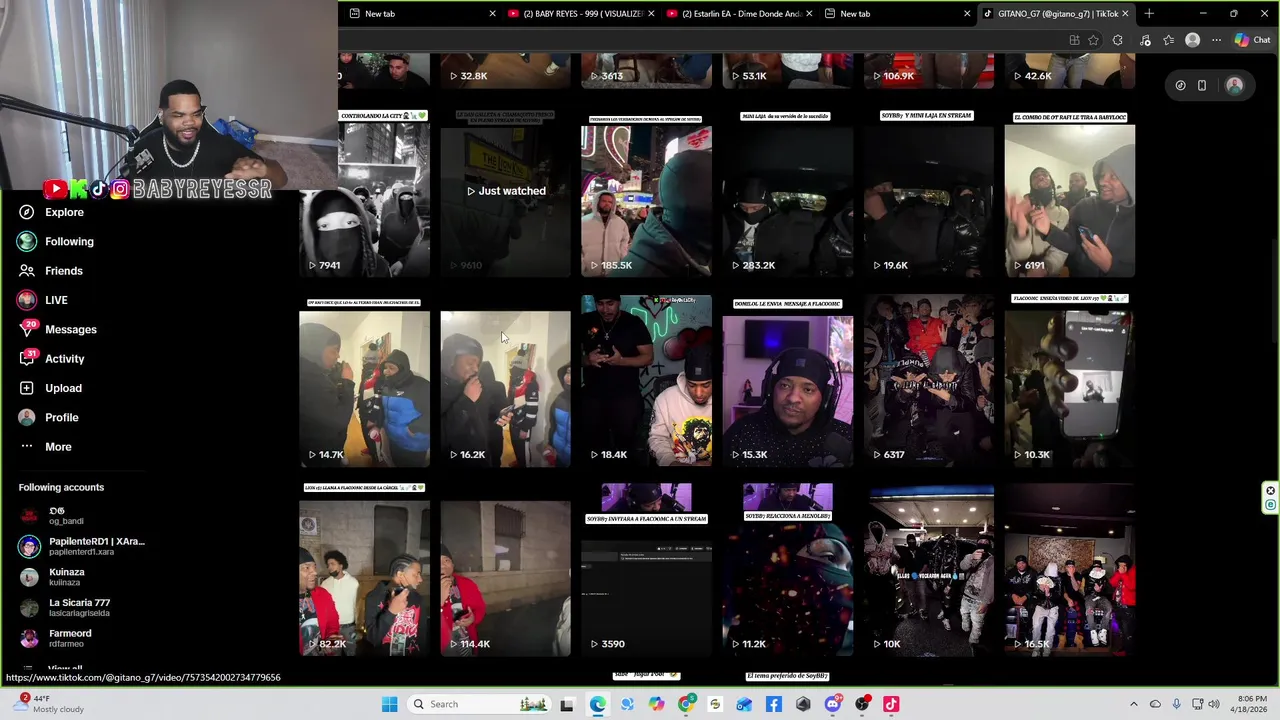The height and width of the screenshot is (720, 1280).
Task: Open video with 19.6K views
Action: (929, 192)
